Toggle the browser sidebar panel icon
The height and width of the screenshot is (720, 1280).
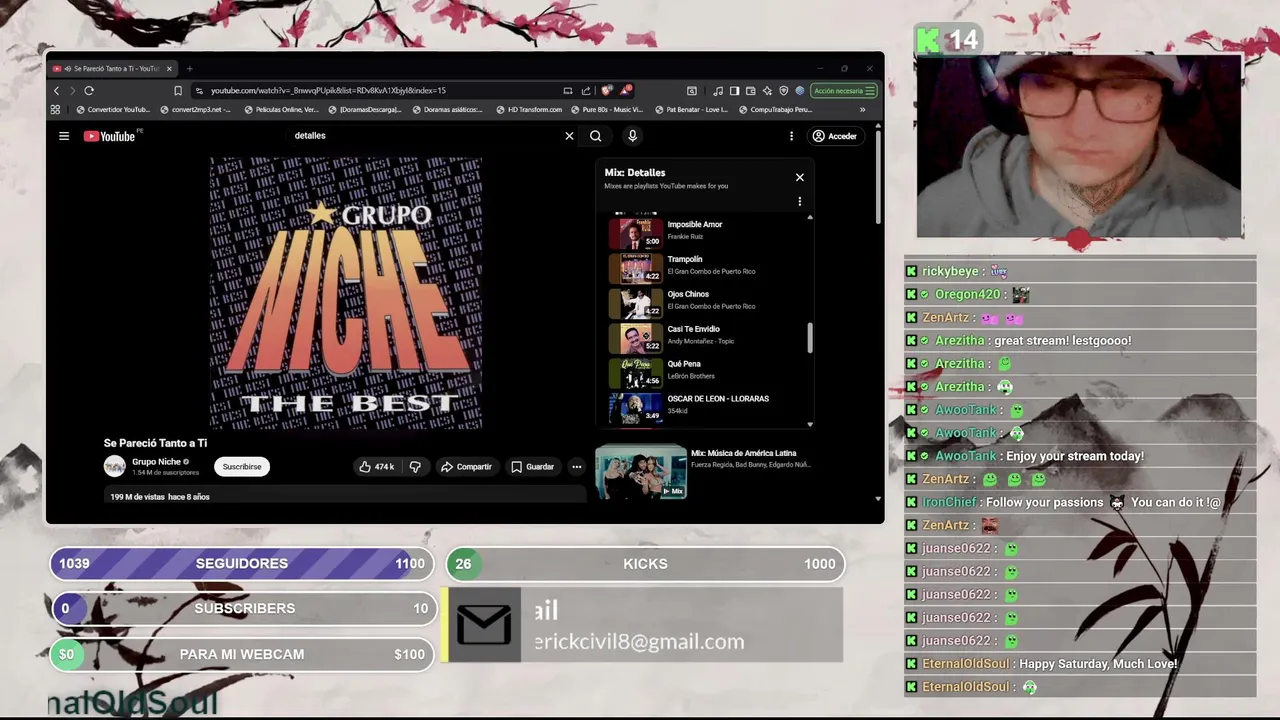(x=734, y=91)
